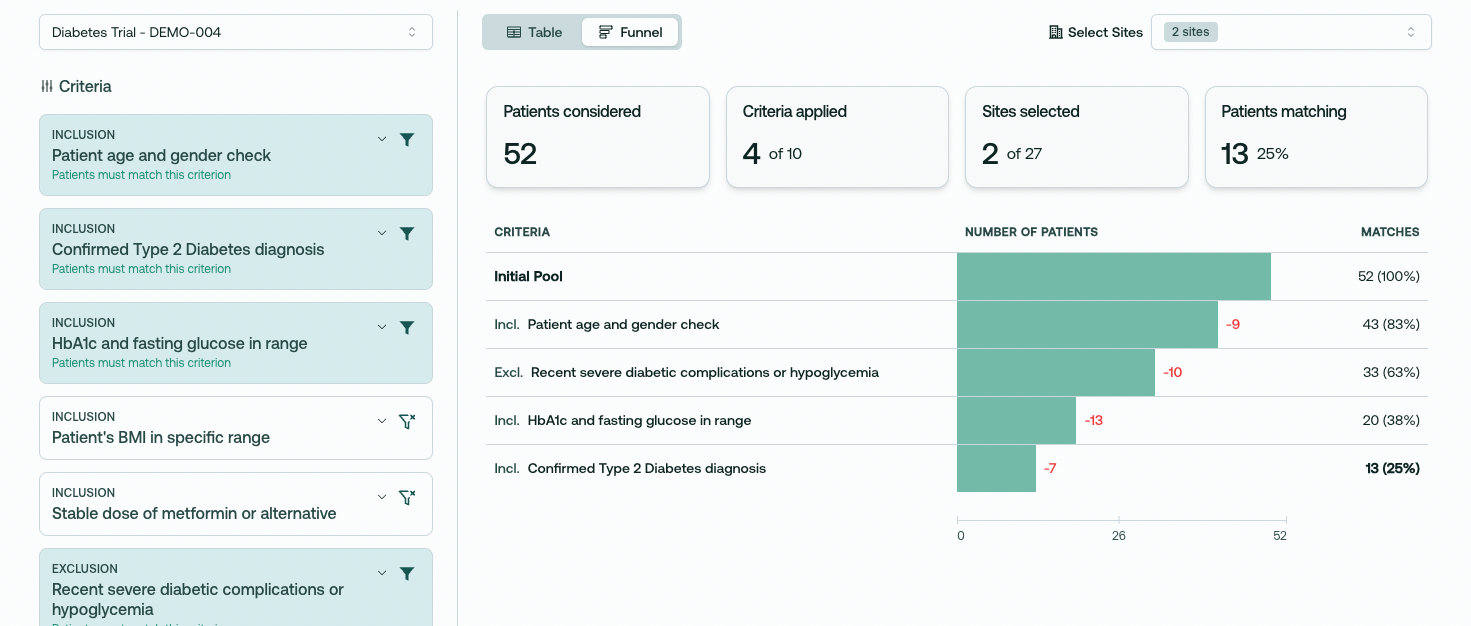Toggle filter icon on HbA1c and fasting glucose
Viewport: 1471px width, 626px height.
pos(407,328)
